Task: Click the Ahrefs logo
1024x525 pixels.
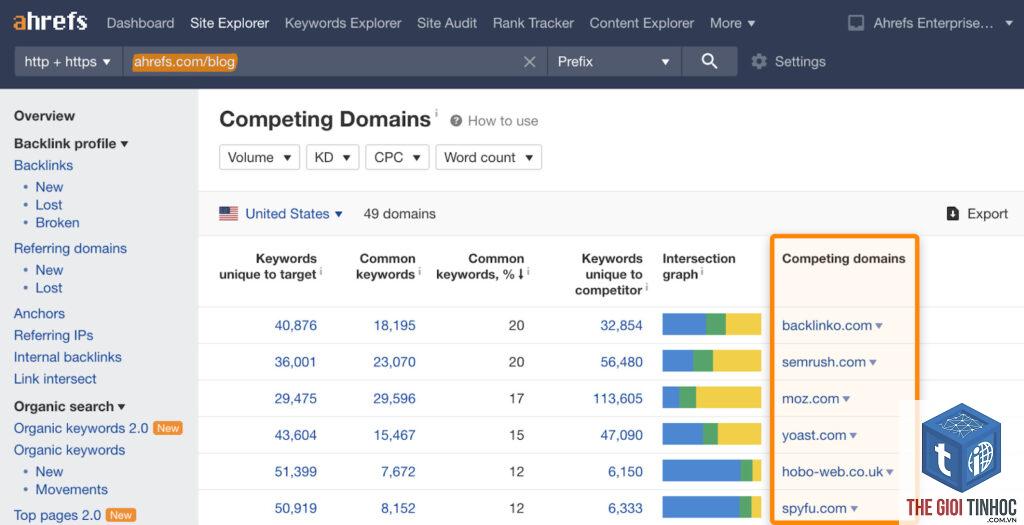Action: 50,22
